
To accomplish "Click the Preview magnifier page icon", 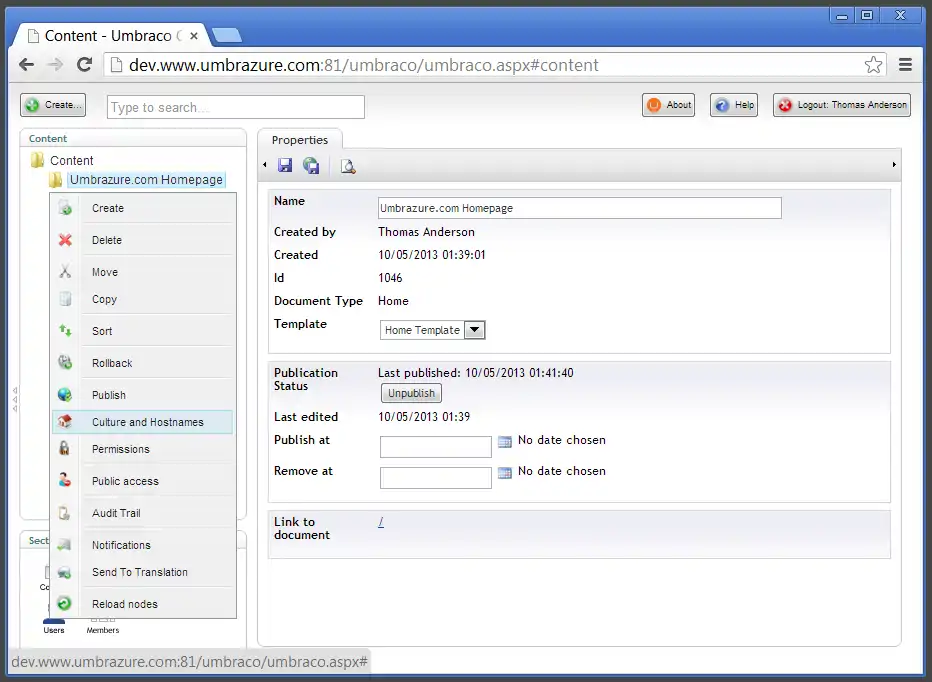I will tap(348, 166).
